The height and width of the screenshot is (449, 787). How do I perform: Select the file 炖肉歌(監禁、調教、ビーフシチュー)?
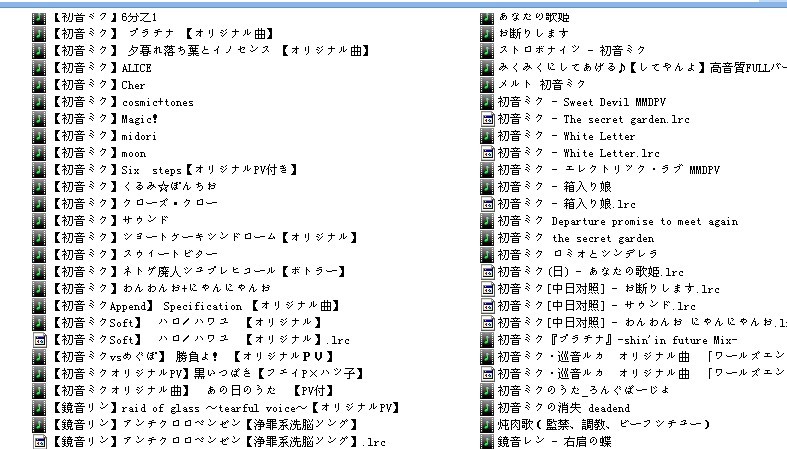click(604, 424)
